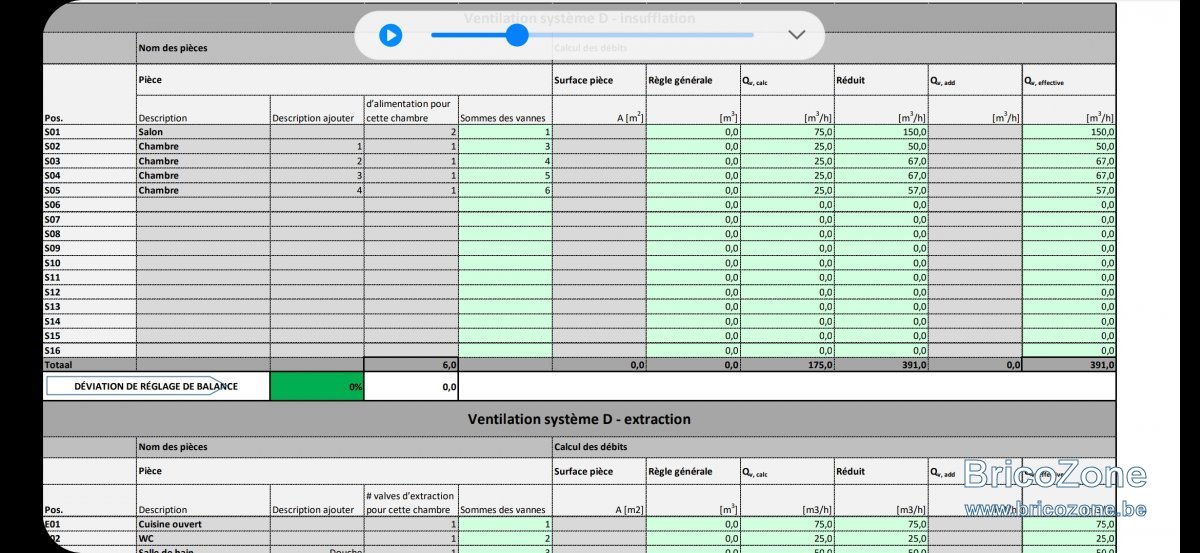Click the Ventilation système D - extraction title
The width and height of the screenshot is (1200, 553).
579,419
